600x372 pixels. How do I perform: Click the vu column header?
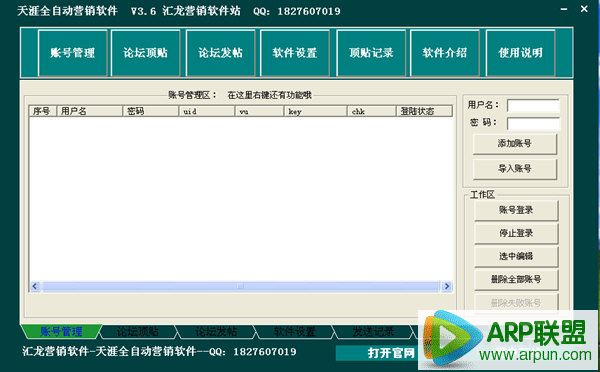(259, 111)
